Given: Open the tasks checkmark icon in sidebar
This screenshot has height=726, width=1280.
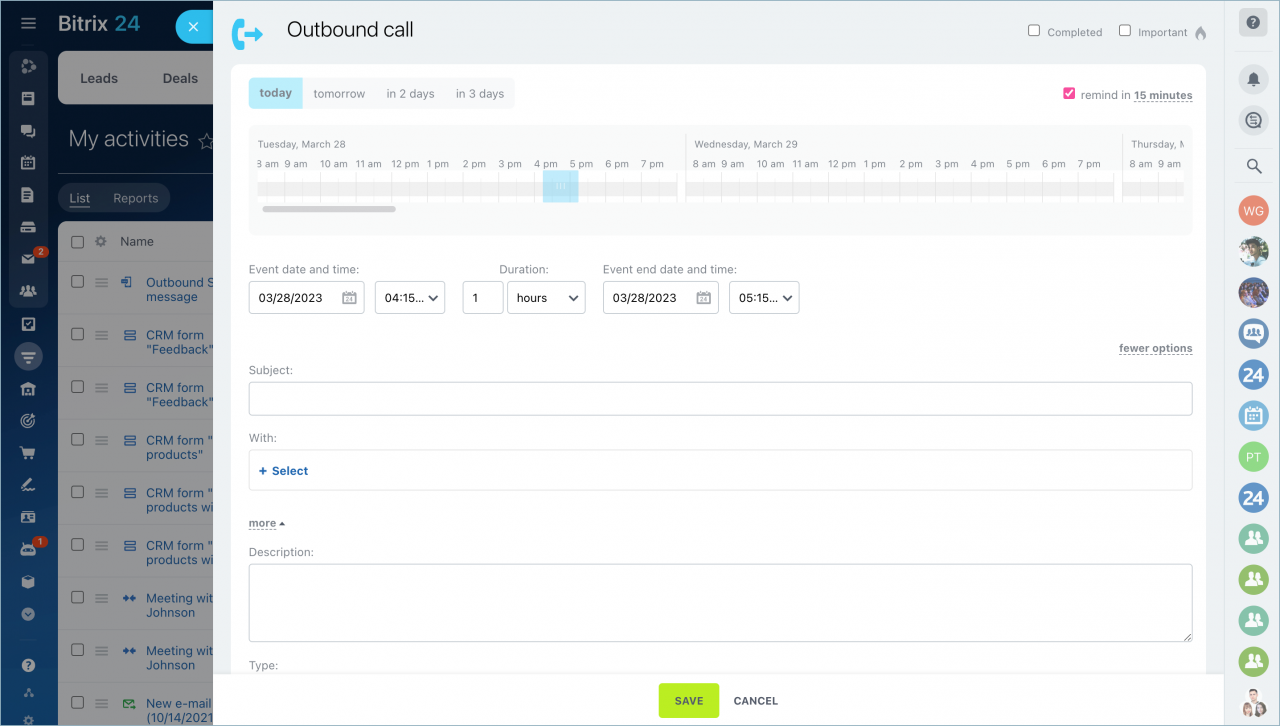Looking at the screenshot, I should pos(28,324).
